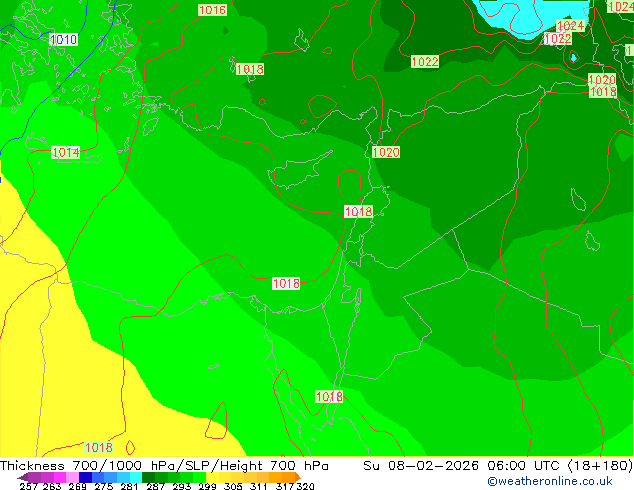Click the bright magenta legend swatch

click(x=59, y=477)
